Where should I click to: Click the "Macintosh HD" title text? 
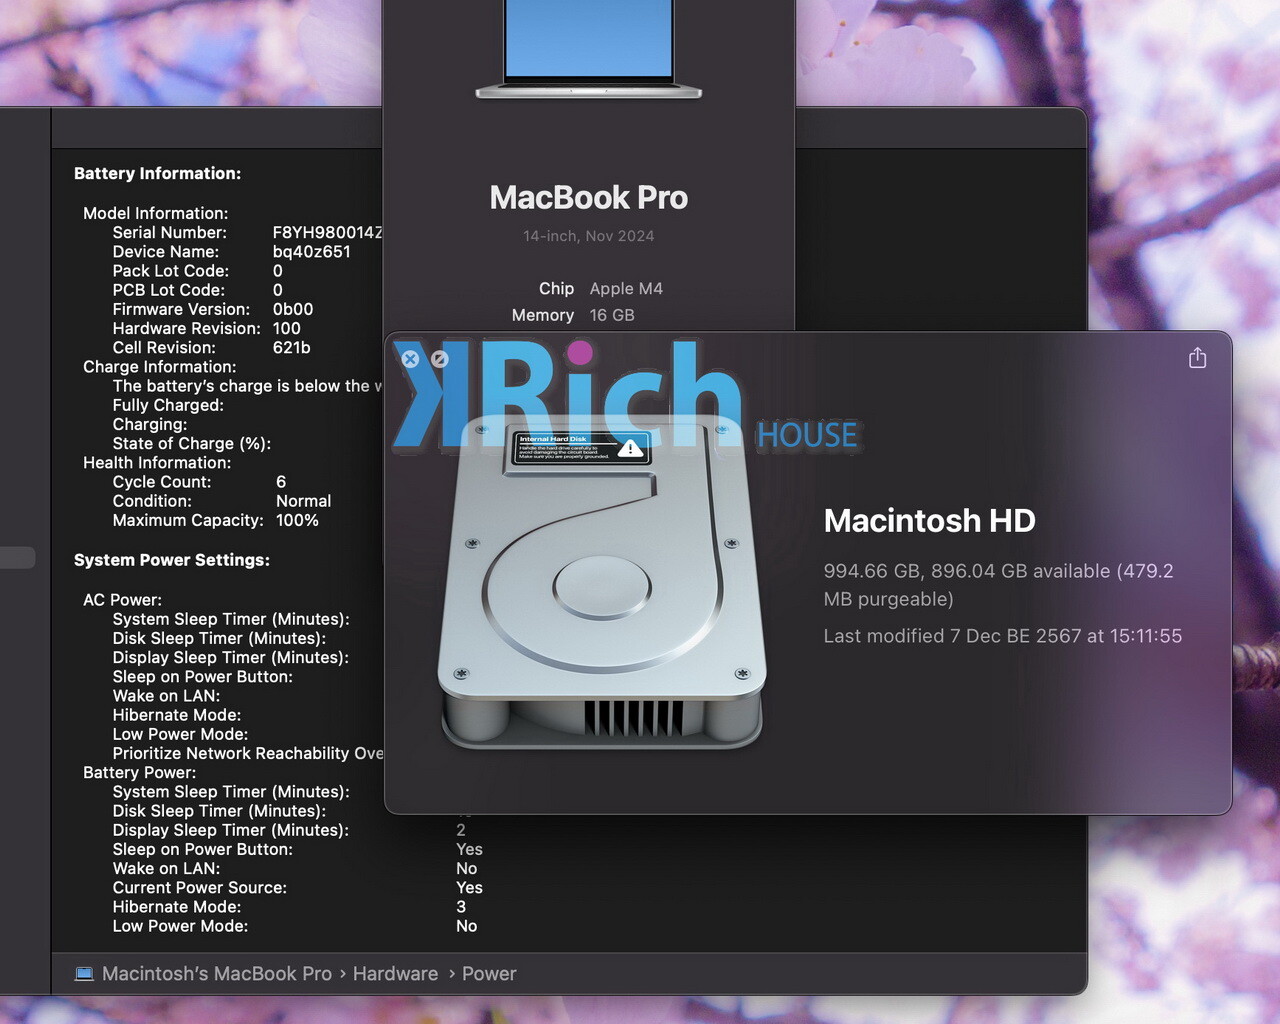pos(929,521)
